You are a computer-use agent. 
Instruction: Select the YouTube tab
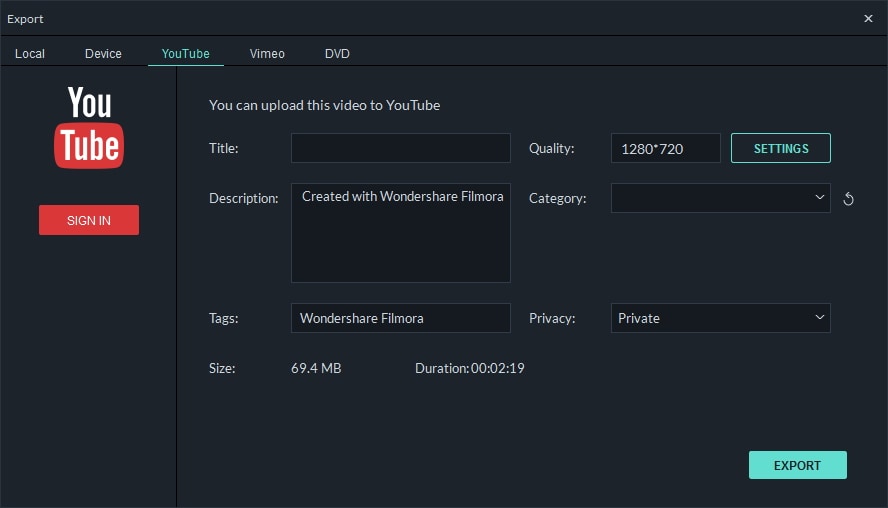[x=186, y=53]
